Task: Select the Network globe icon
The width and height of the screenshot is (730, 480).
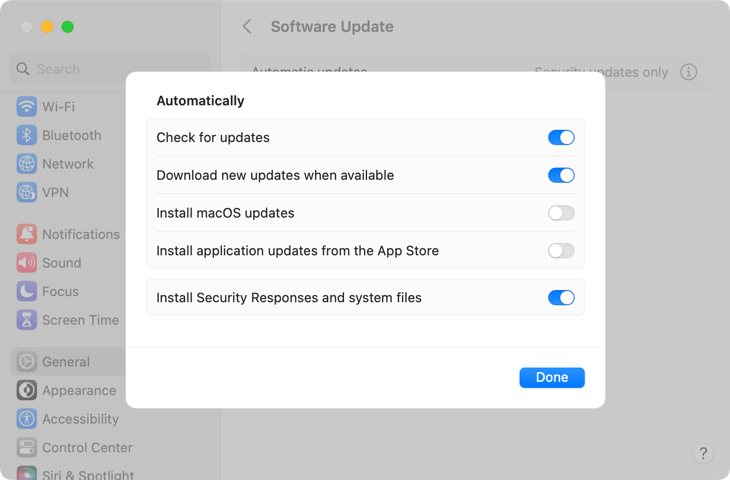Action: [x=26, y=164]
